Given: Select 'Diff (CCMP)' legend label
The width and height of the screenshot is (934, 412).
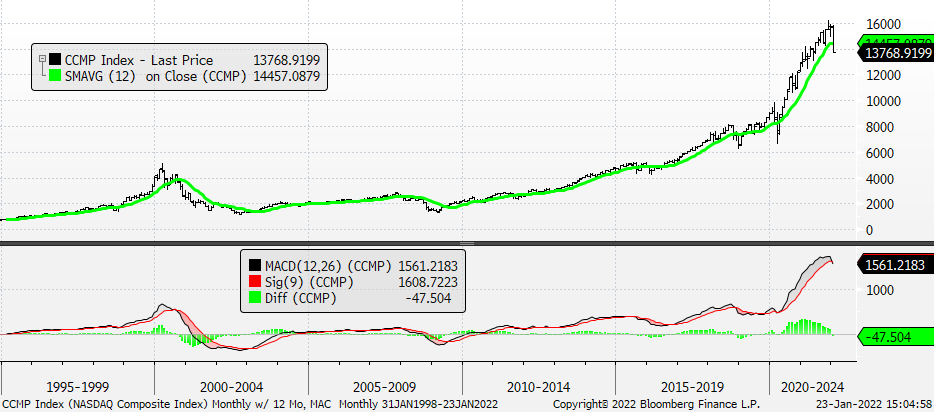Looking at the screenshot, I should point(300,298).
